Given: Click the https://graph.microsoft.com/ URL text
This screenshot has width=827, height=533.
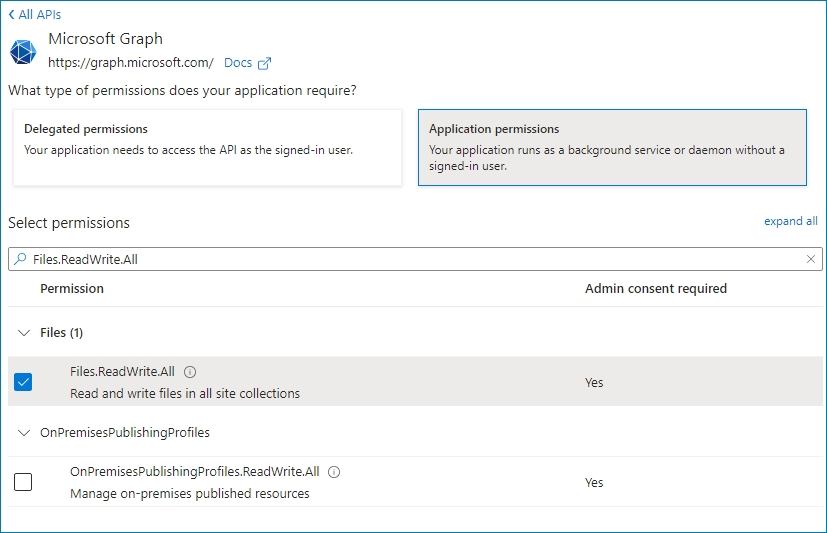Looking at the screenshot, I should coord(131,63).
